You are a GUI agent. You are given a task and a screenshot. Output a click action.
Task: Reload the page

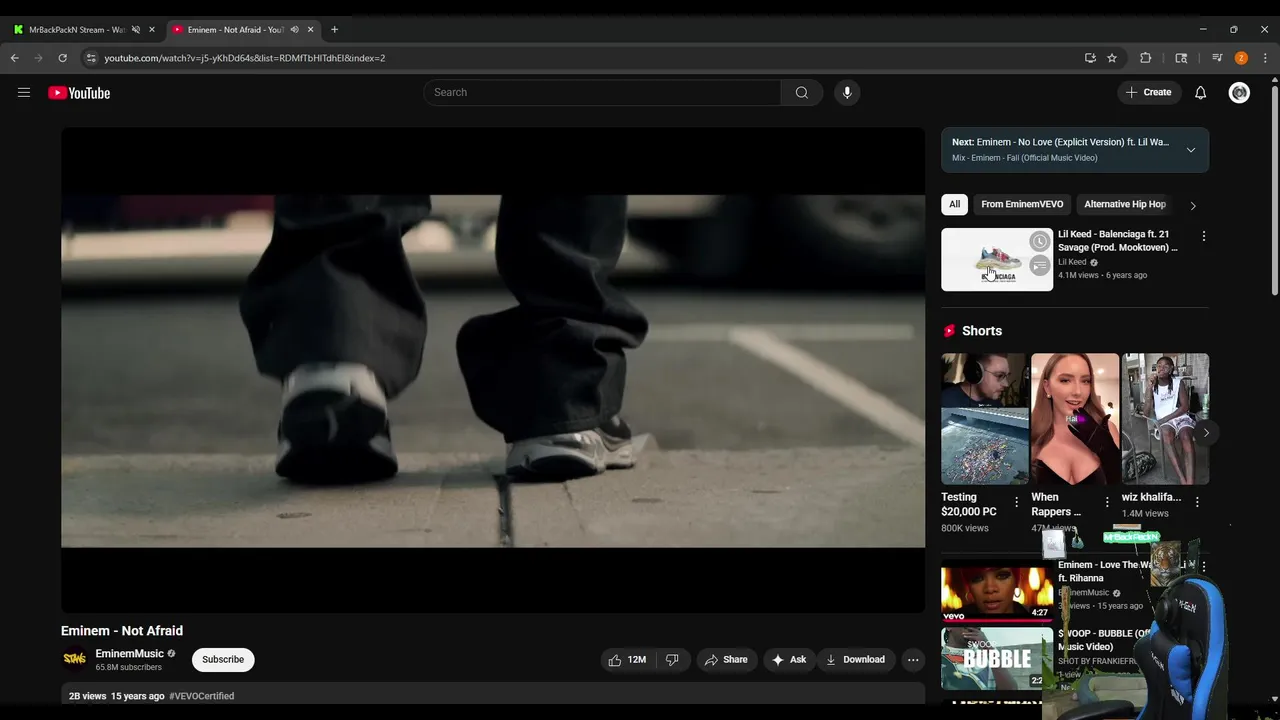pos(62,58)
